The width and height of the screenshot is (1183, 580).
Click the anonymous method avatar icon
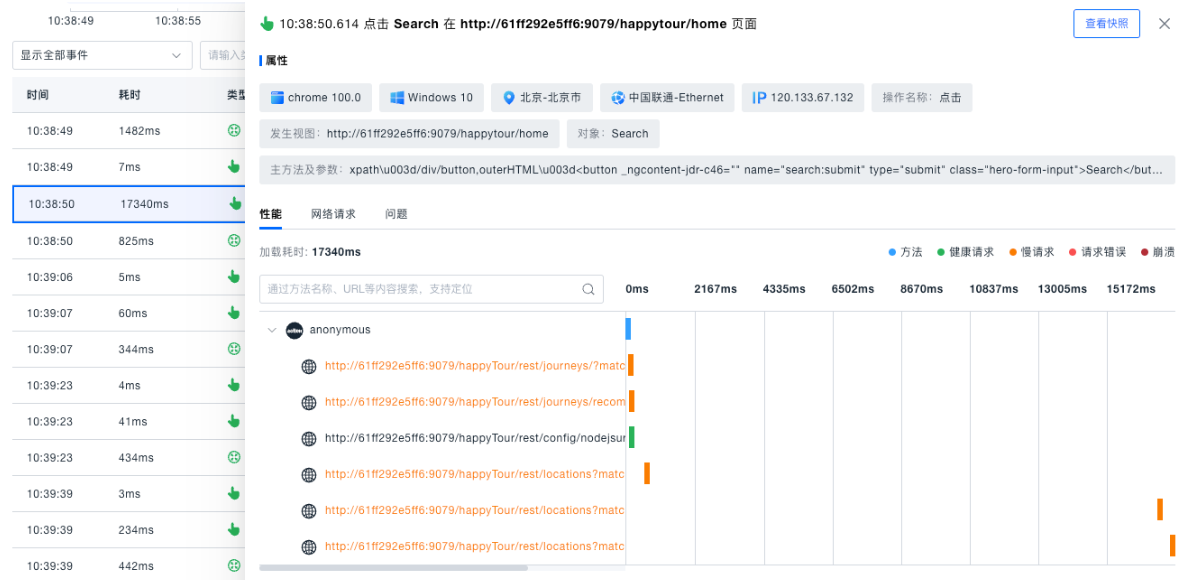pos(294,330)
